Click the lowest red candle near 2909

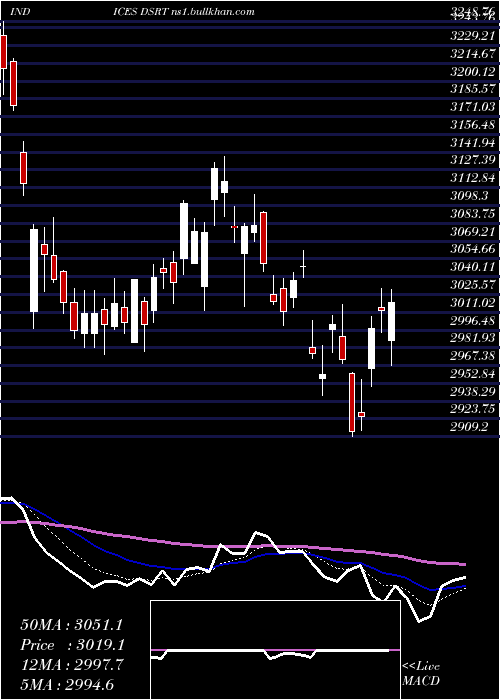352,402
